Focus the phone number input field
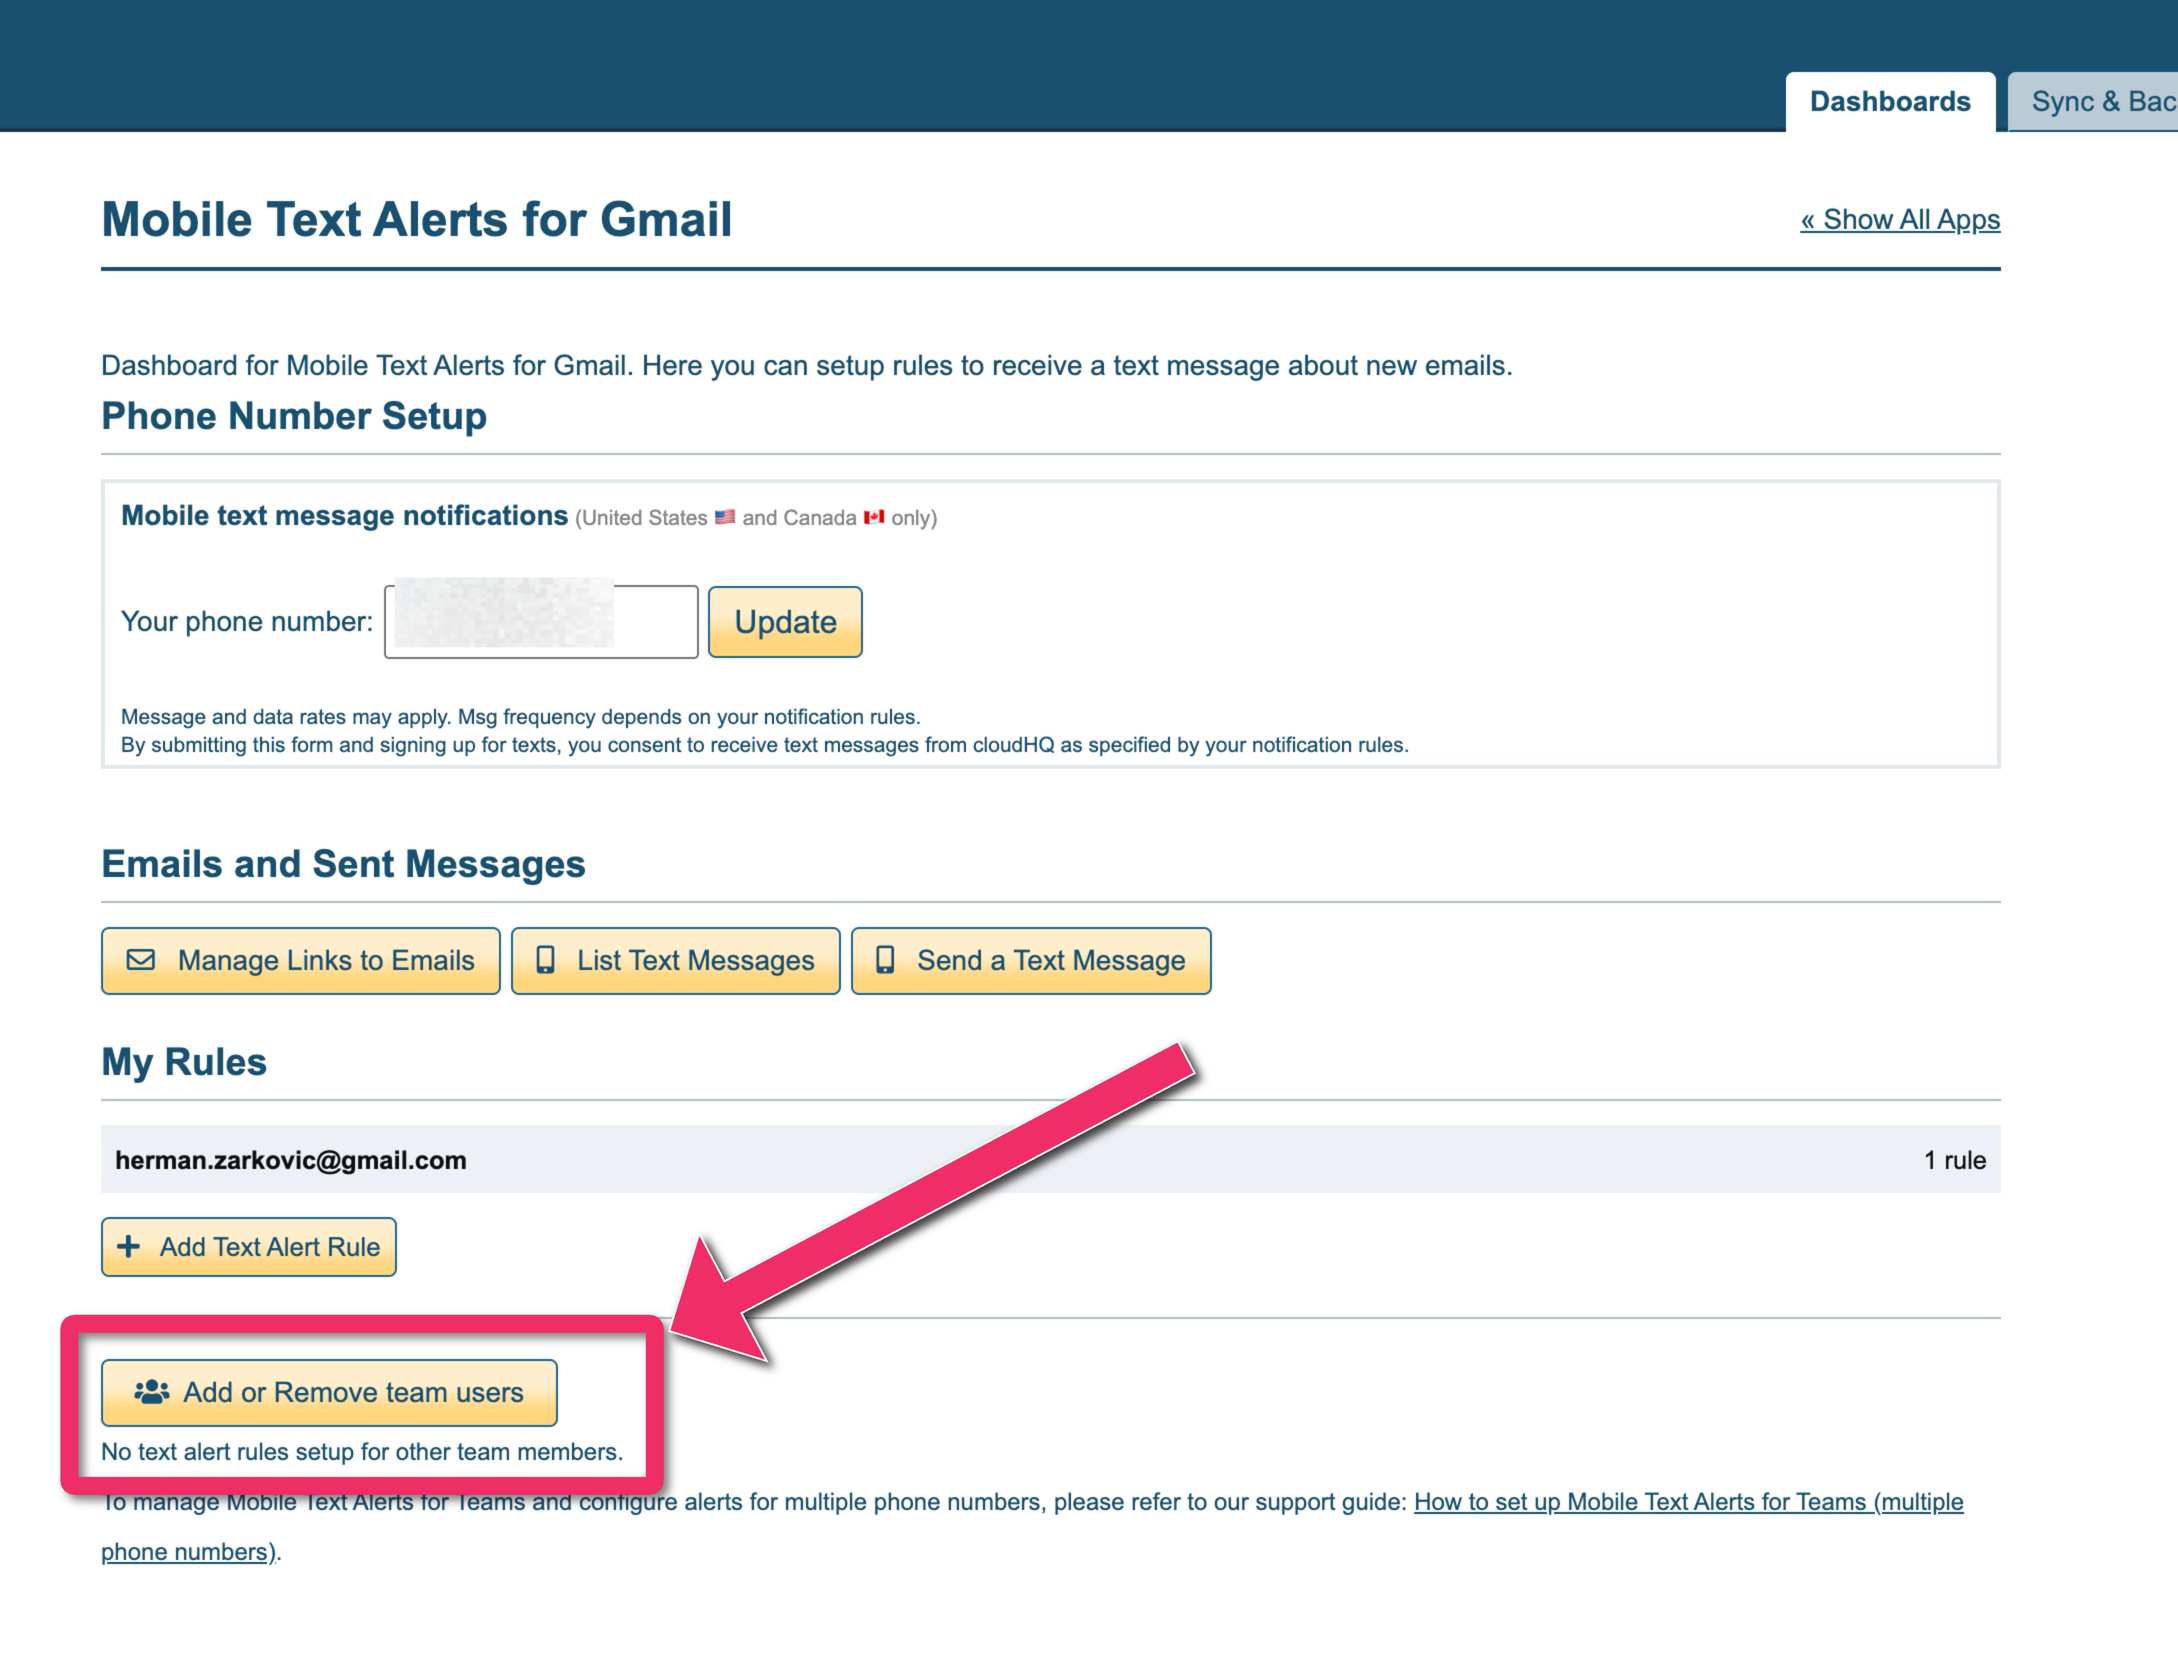 click(x=541, y=621)
